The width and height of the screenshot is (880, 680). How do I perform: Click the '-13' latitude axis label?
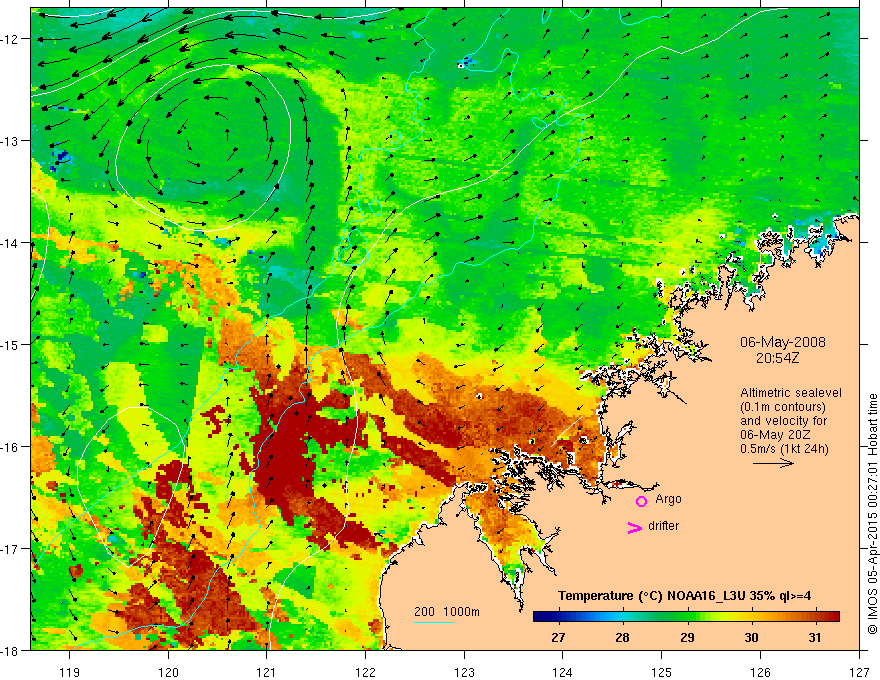tap(10, 141)
